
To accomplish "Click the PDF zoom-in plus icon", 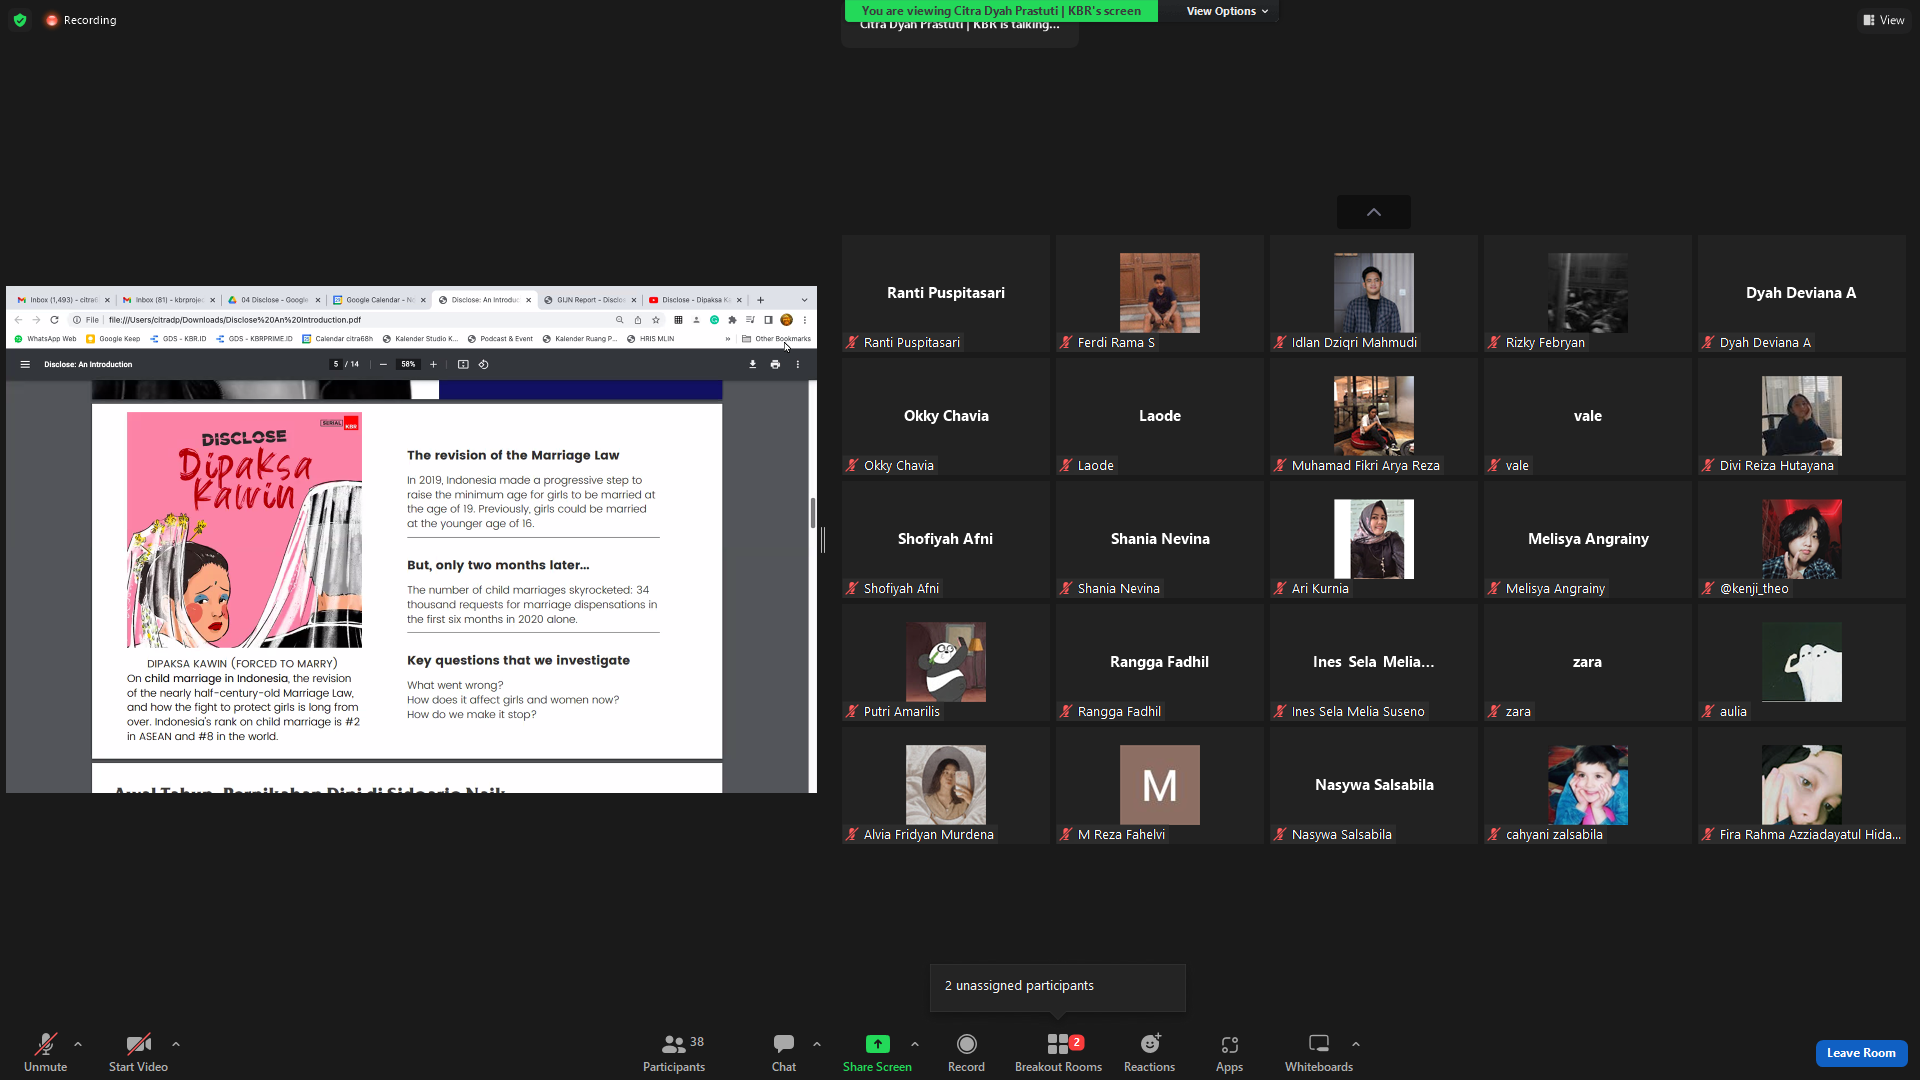I will pos(433,365).
